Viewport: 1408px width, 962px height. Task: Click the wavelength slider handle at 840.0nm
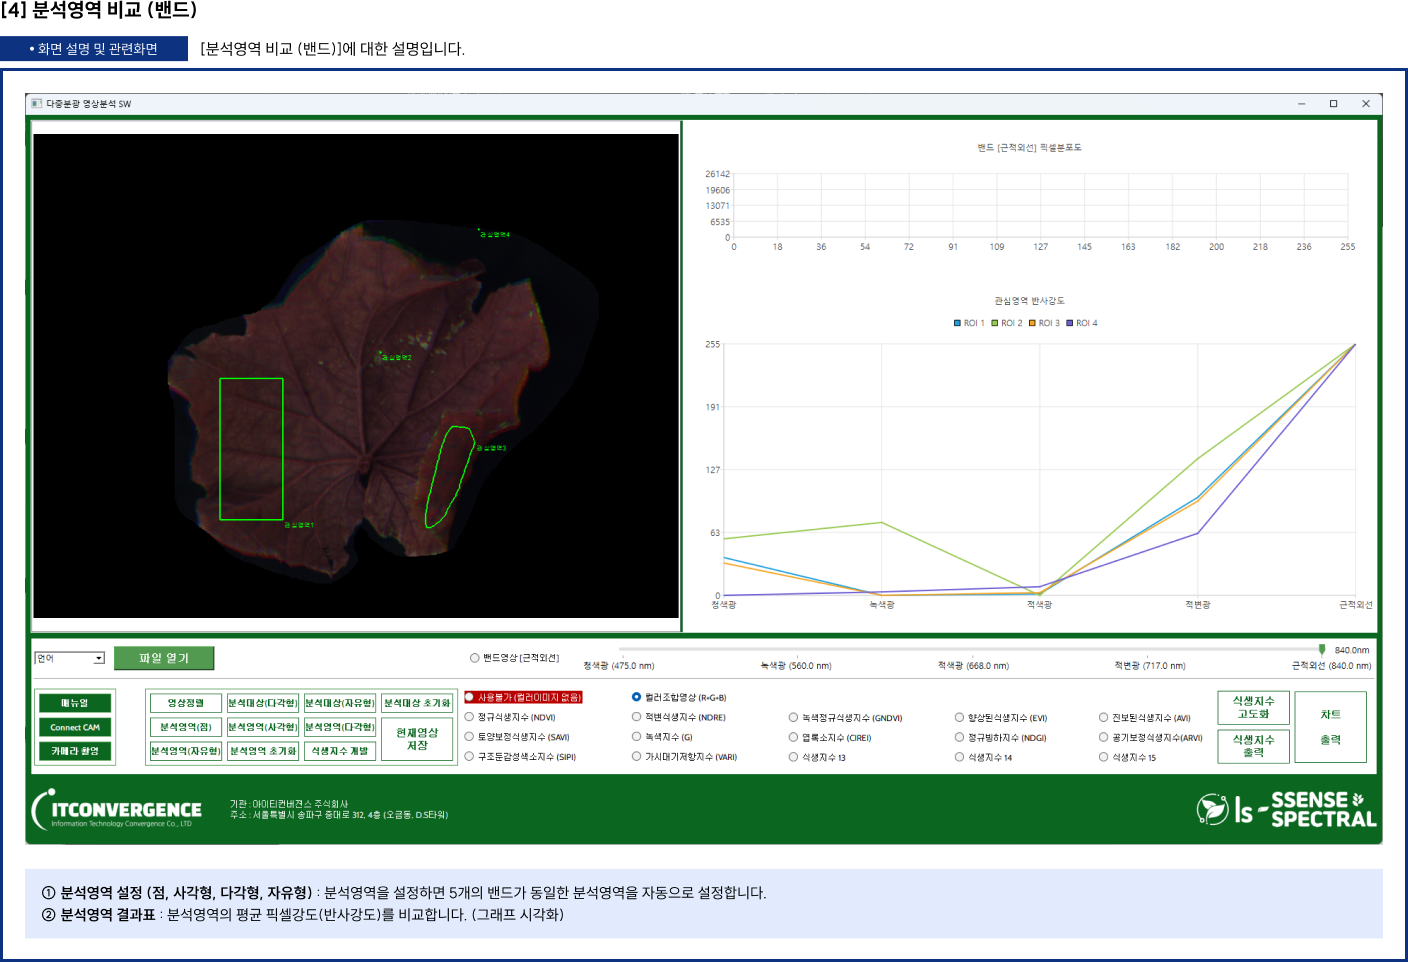coord(1322,650)
